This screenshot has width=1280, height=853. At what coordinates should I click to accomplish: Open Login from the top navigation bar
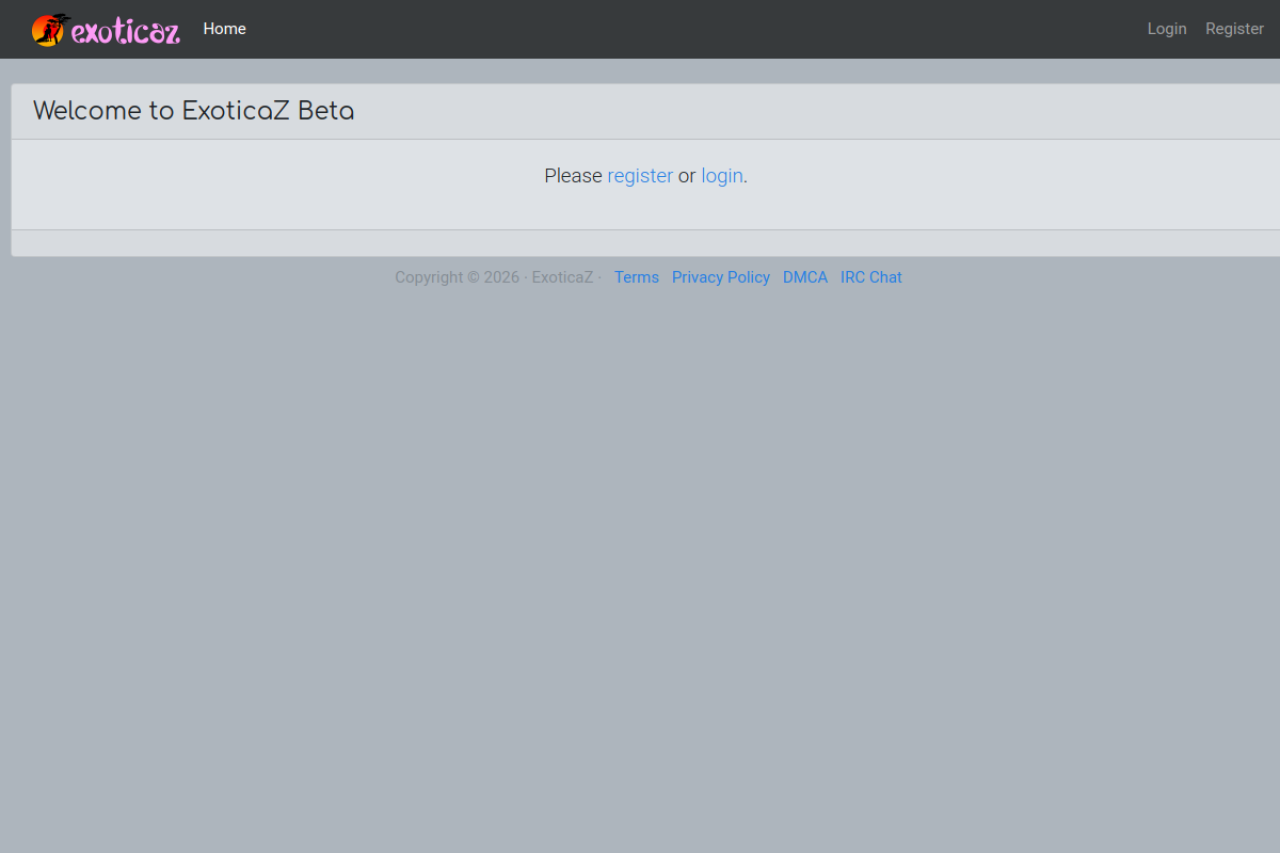tap(1166, 29)
